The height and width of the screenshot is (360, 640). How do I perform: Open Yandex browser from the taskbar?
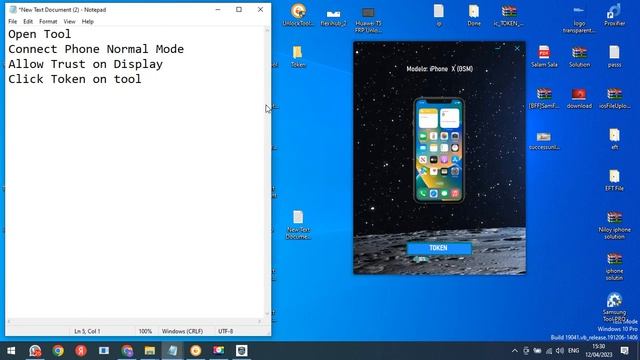(81, 351)
